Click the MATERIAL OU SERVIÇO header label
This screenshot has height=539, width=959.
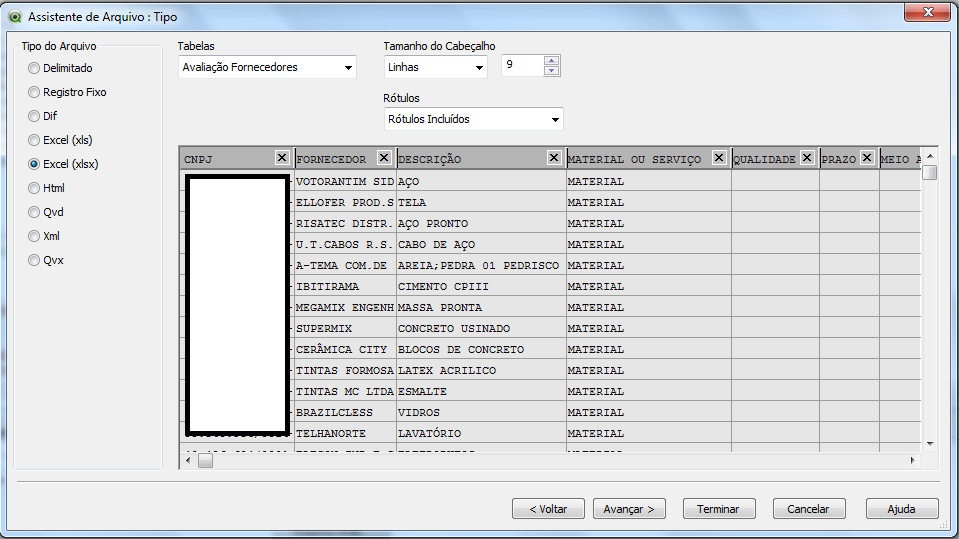pyautogui.click(x=634, y=160)
